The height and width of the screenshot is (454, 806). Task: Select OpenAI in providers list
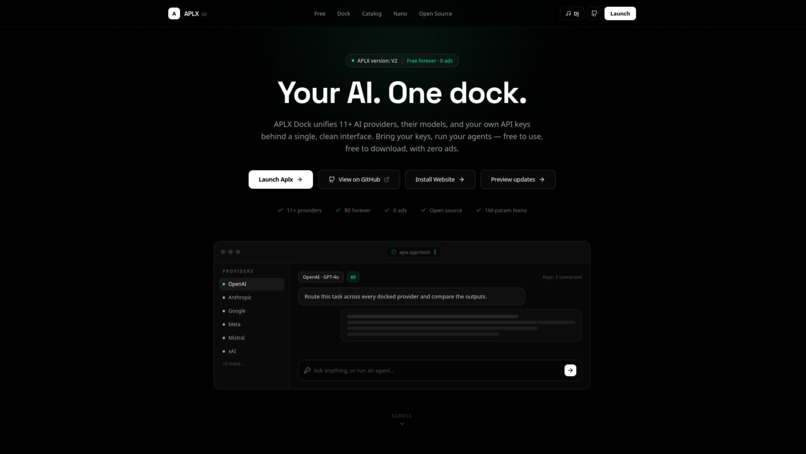(x=251, y=284)
